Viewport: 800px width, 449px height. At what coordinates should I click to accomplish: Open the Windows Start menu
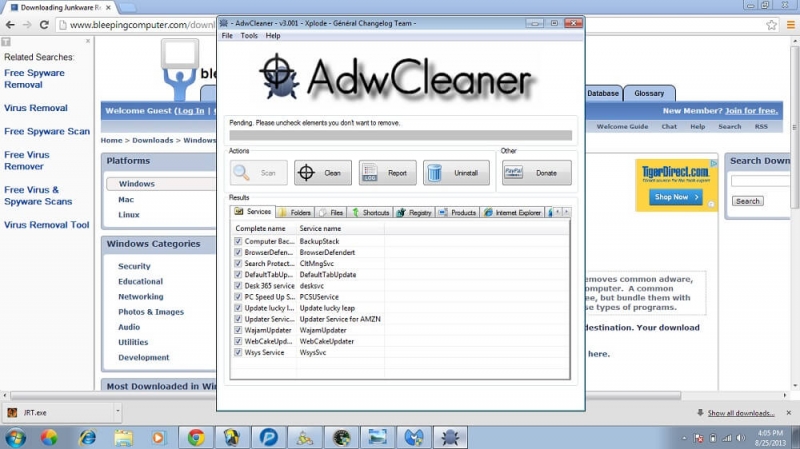[x=15, y=437]
